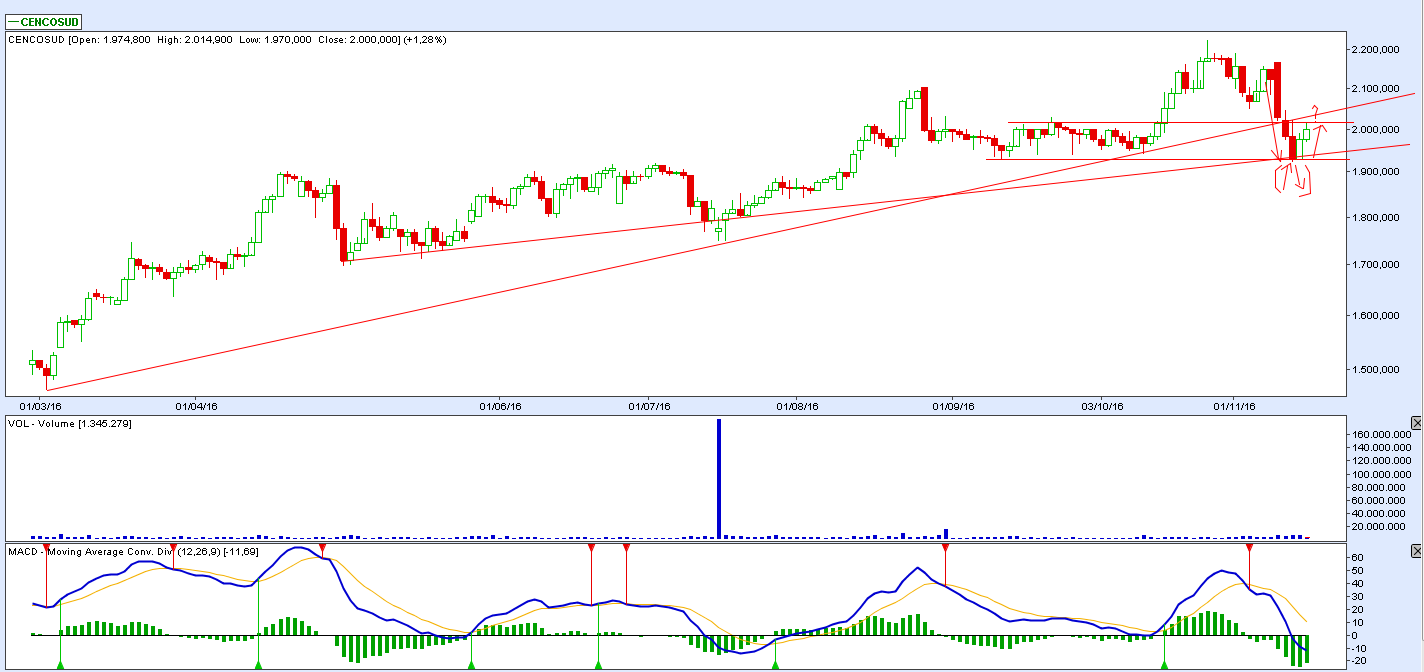1424x672 pixels.
Task: Close the MACD indicator panel
Action: tap(1416, 551)
